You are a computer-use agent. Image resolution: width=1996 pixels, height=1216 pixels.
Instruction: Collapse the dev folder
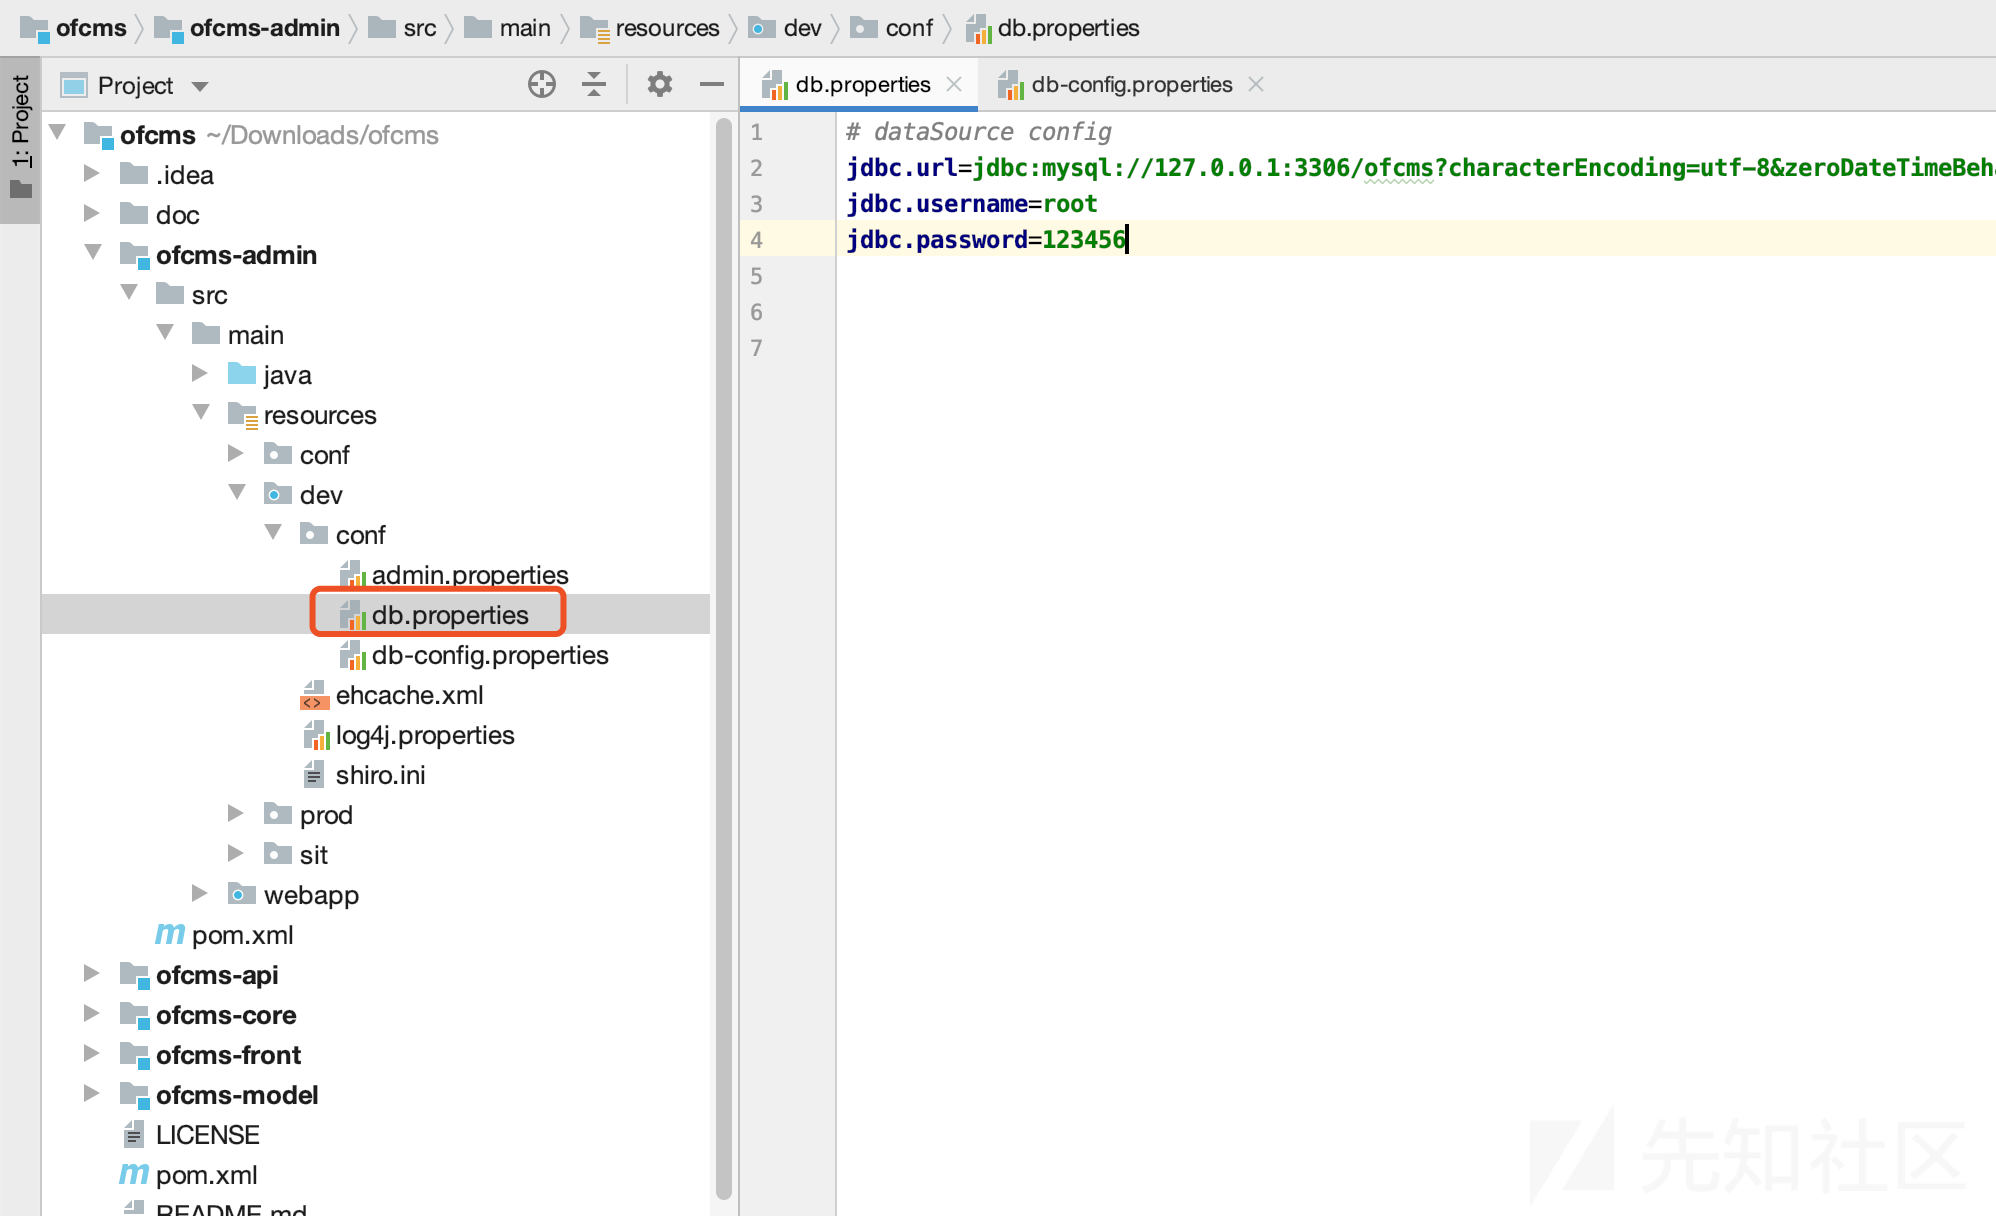238,492
